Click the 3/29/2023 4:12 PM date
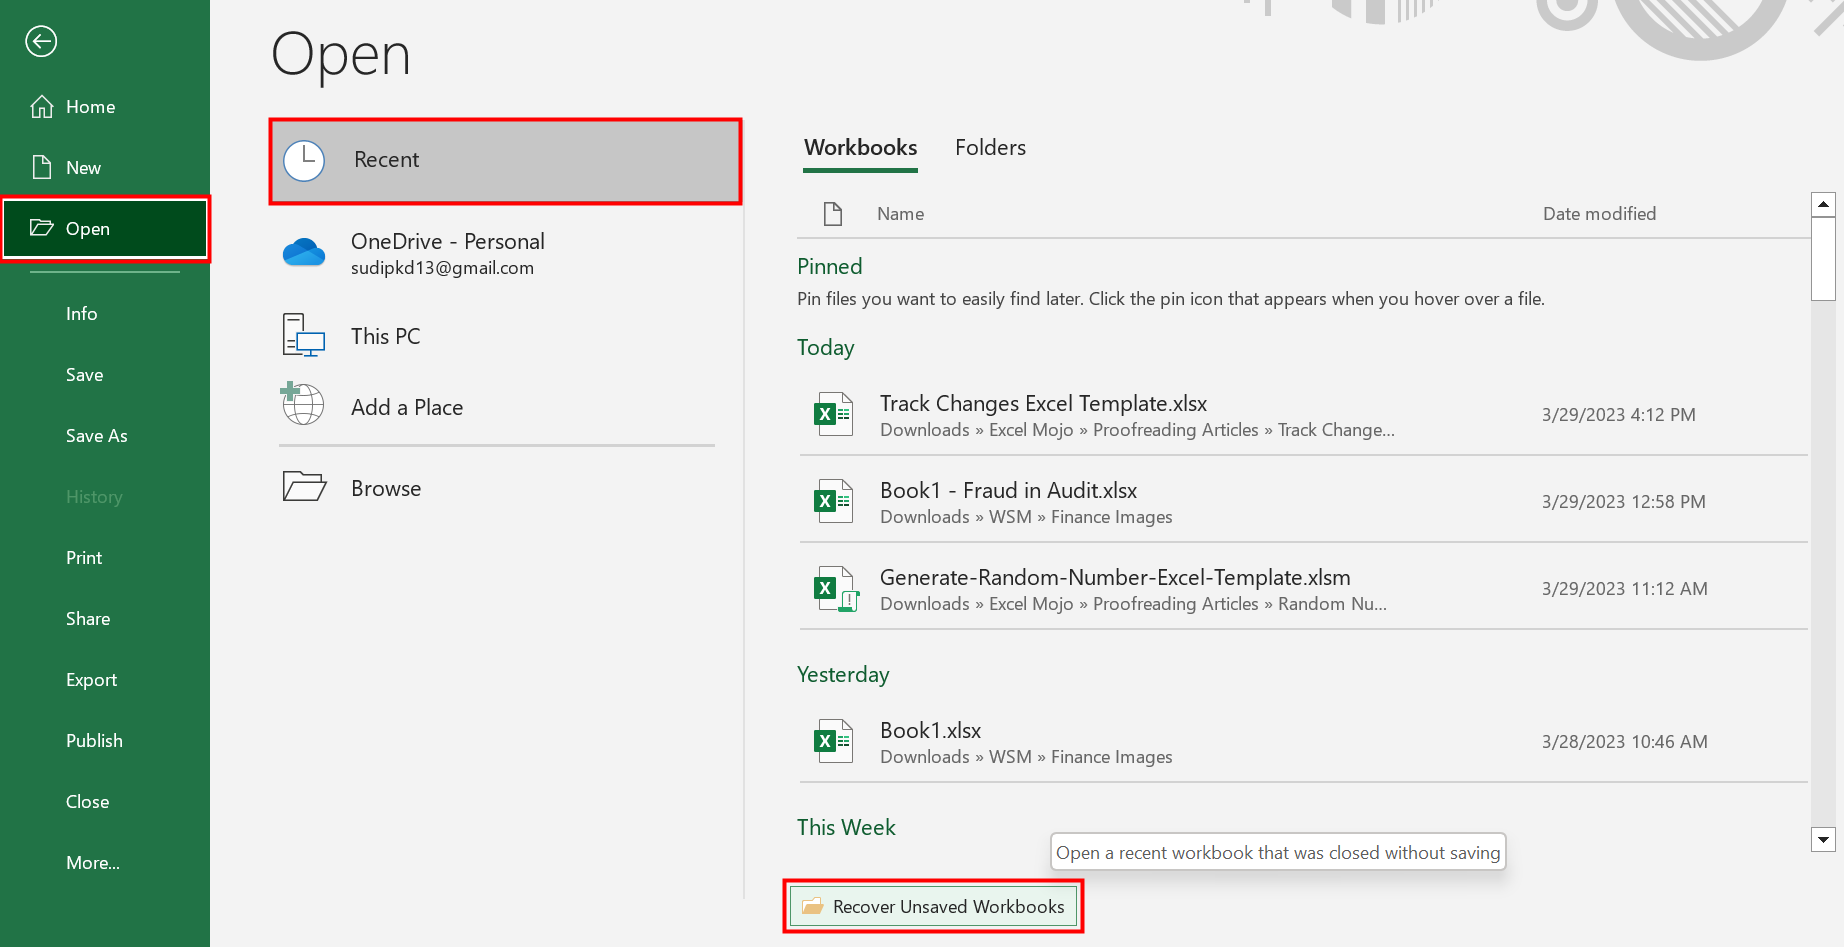 1618,414
